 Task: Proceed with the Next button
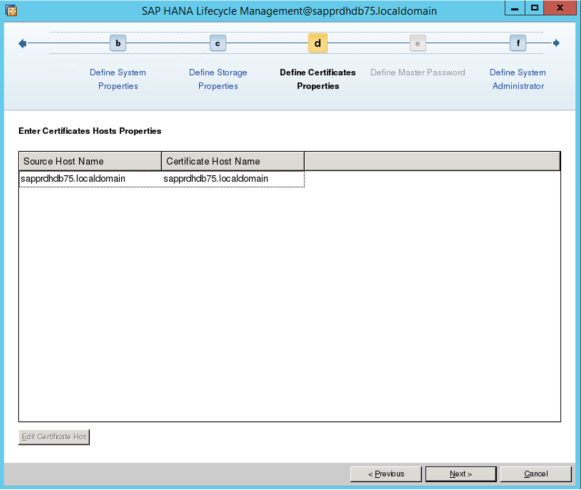(461, 474)
